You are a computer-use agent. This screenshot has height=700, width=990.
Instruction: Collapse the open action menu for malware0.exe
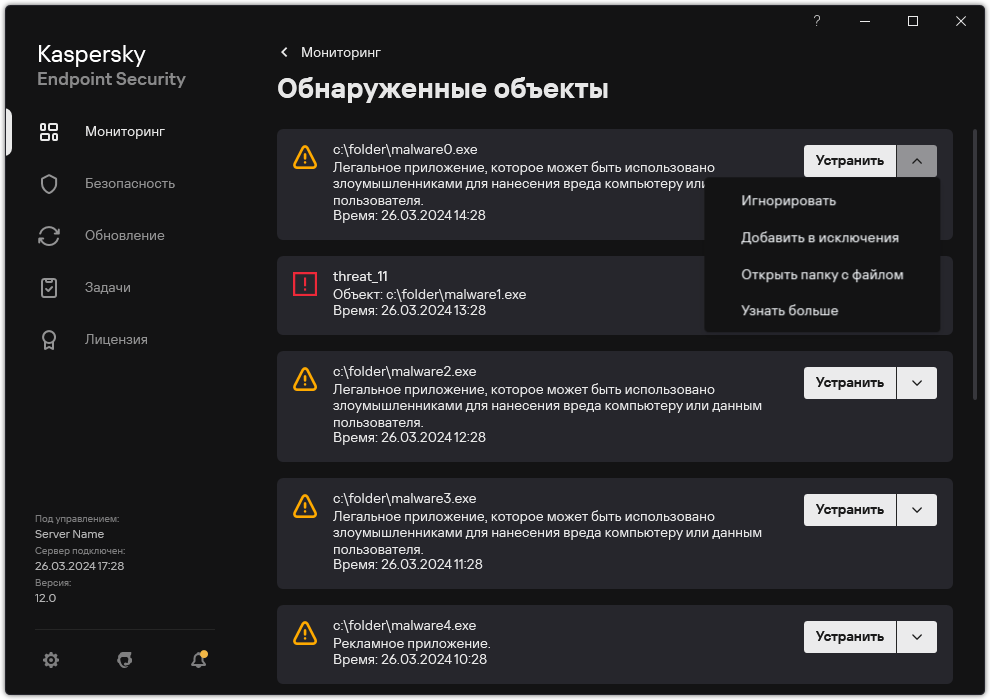pyautogui.click(x=916, y=160)
